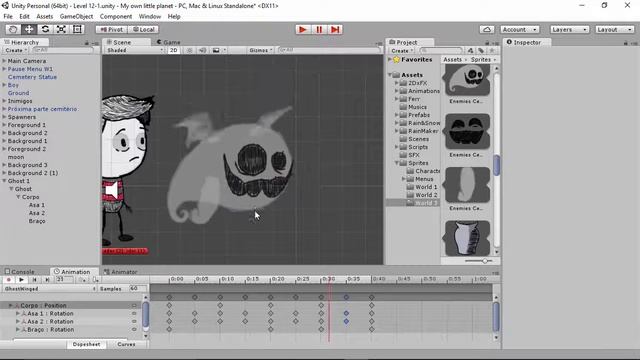
Task: Click the Project panel vertical scrollbar
Action: [496, 165]
